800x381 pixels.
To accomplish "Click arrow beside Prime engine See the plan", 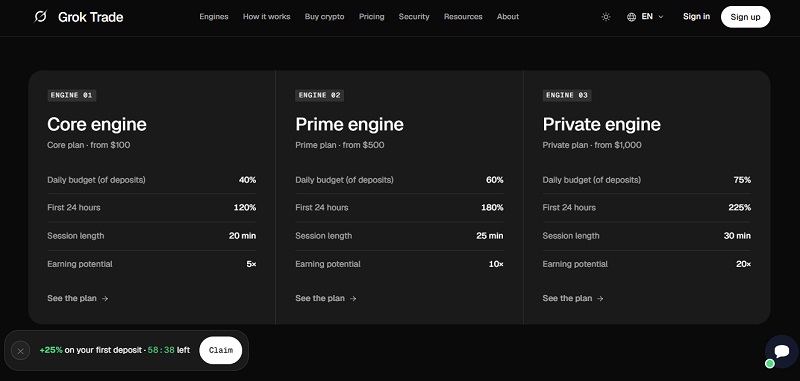I will pyautogui.click(x=353, y=298).
